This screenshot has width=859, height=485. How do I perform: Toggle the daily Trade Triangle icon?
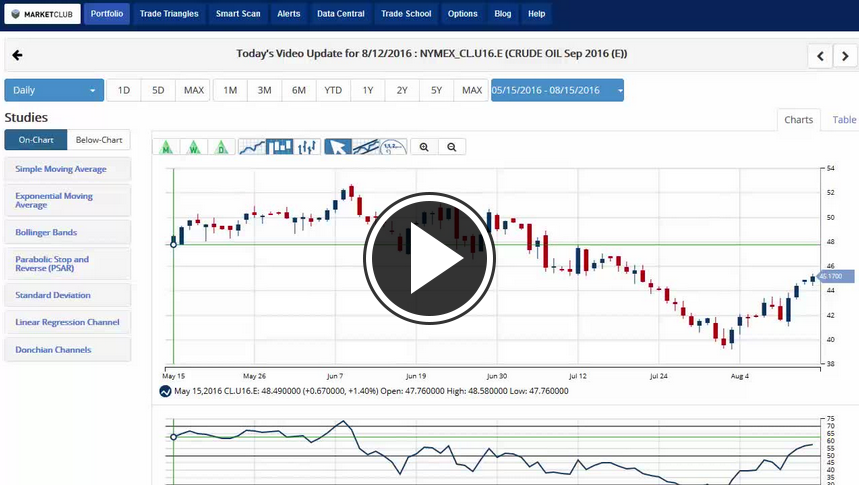click(221, 147)
